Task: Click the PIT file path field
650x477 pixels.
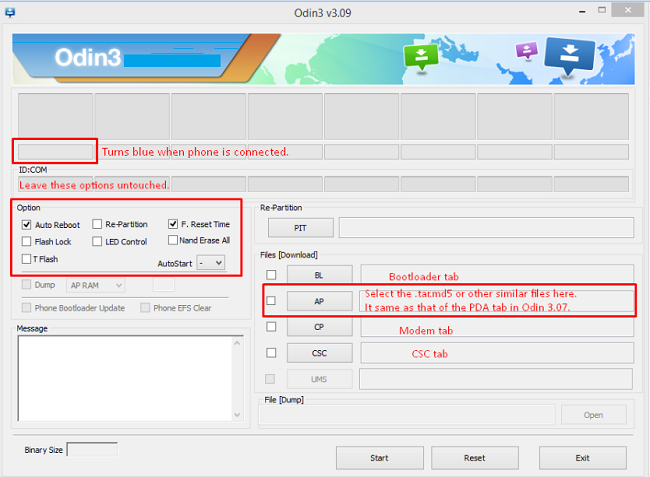Action: coord(486,228)
